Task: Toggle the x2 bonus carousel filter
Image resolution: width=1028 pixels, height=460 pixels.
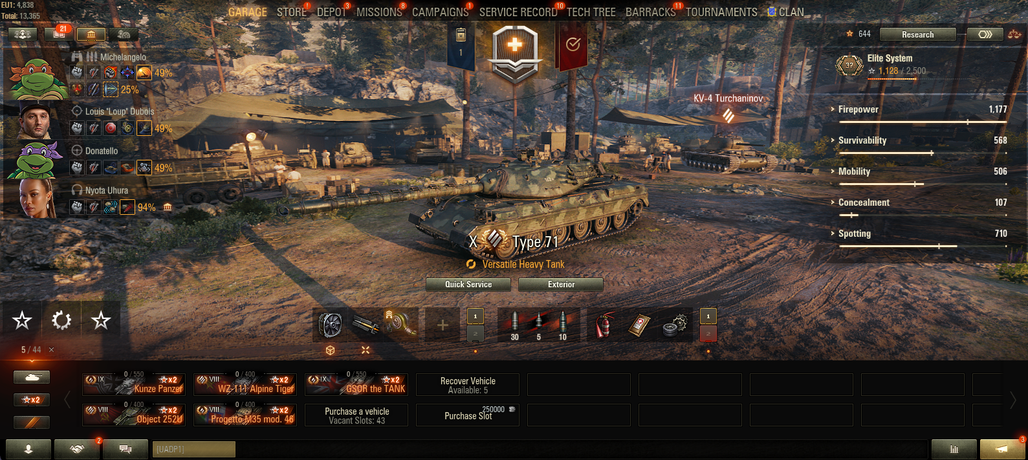Action: tap(31, 400)
